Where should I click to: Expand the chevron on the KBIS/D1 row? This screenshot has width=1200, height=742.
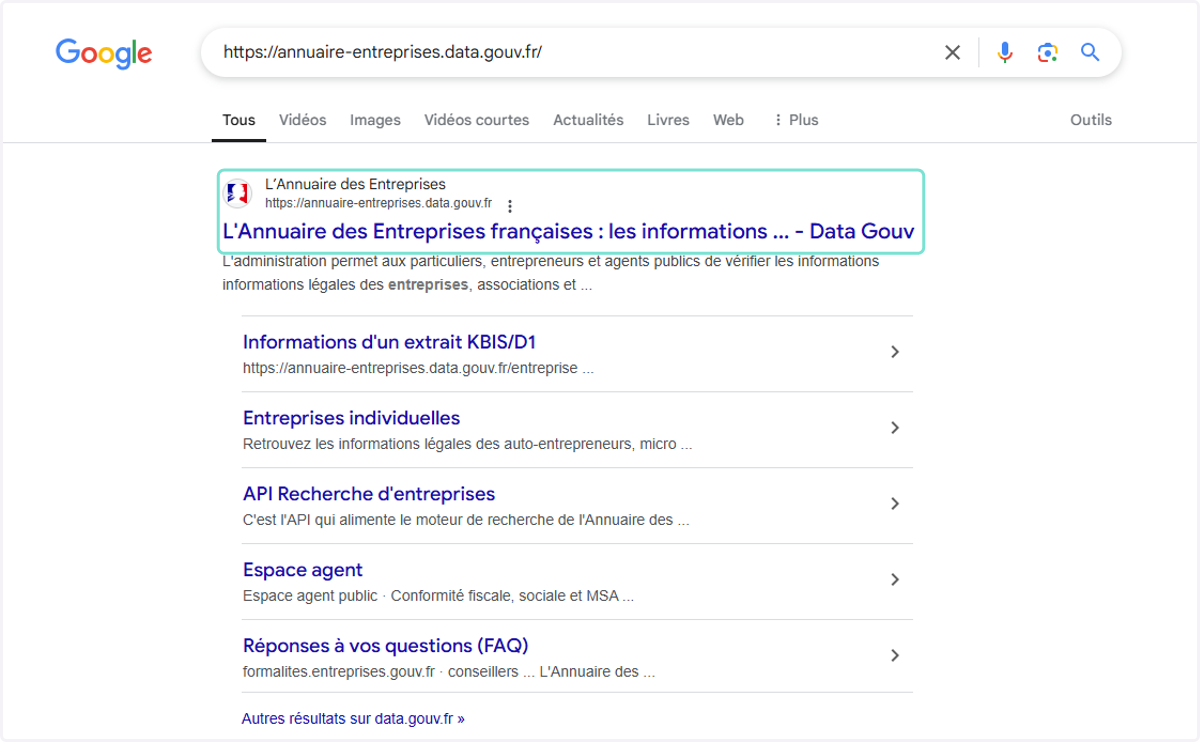pos(895,352)
